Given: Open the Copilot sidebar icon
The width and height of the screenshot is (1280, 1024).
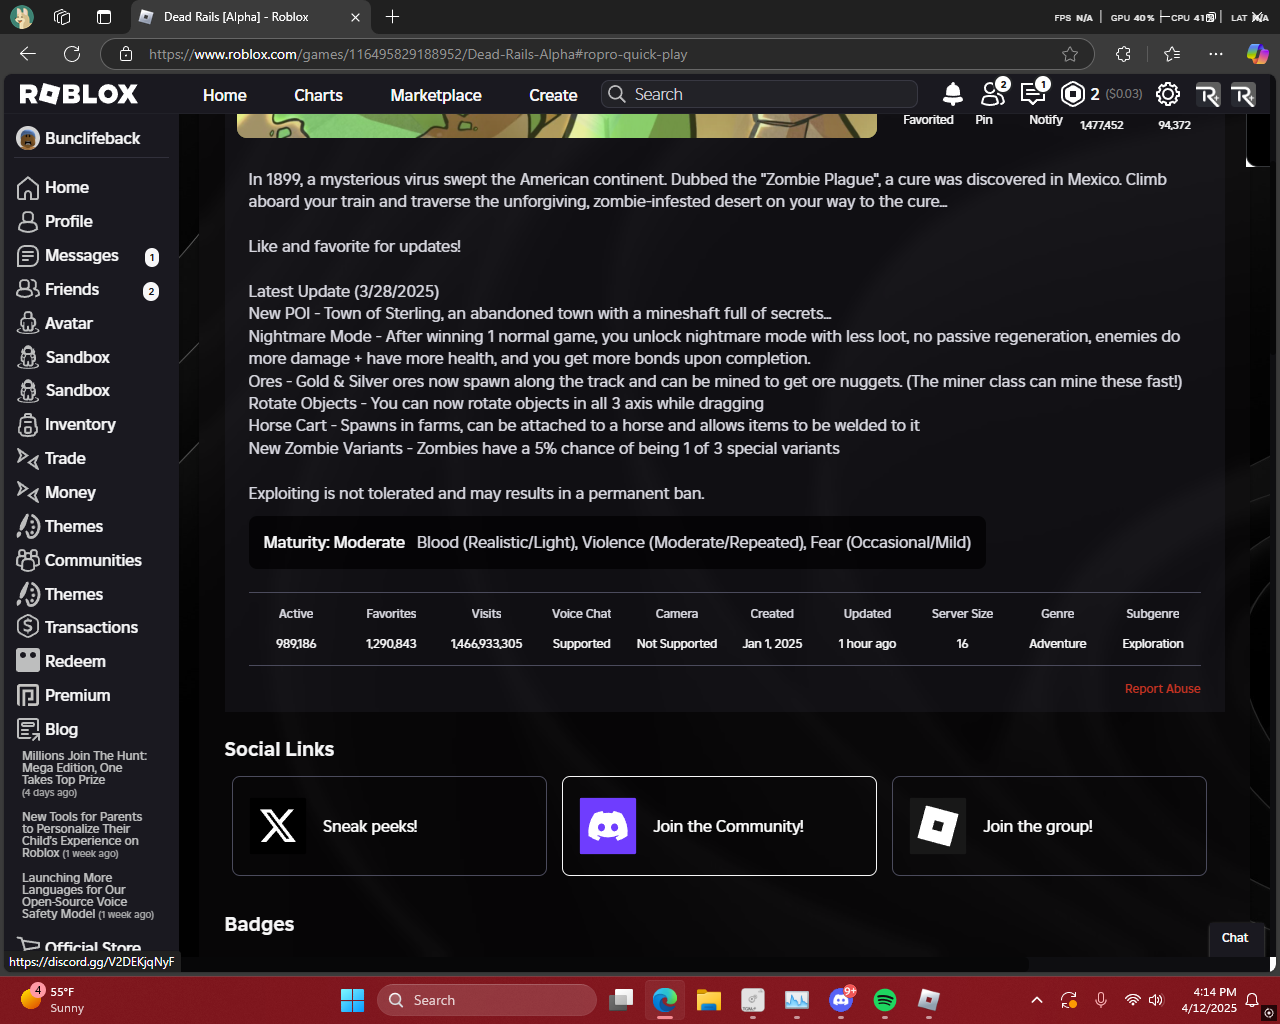Looking at the screenshot, I should pyautogui.click(x=1257, y=54).
